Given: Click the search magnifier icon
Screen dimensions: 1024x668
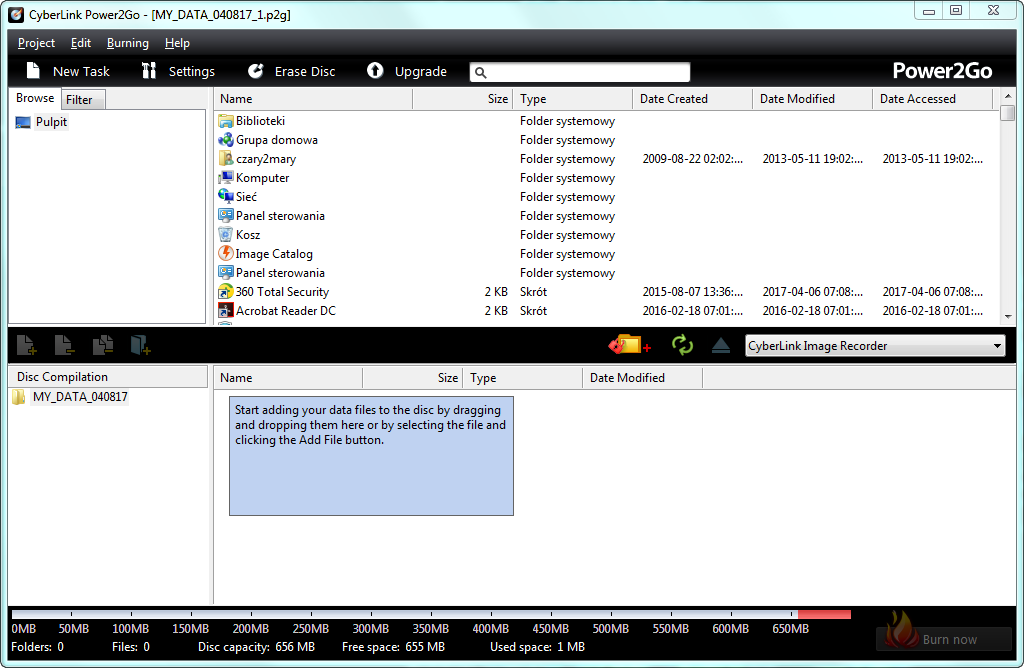Looking at the screenshot, I should click(x=481, y=72).
